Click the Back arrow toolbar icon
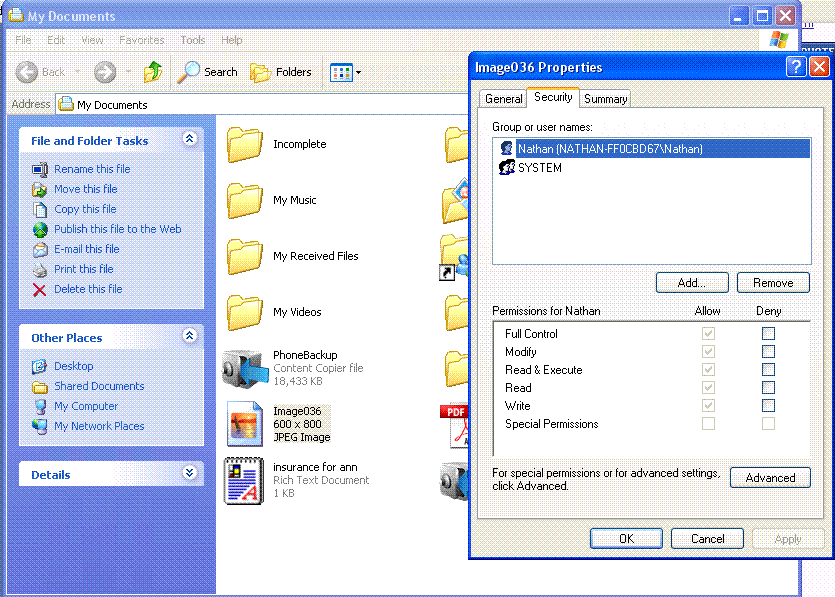835x597 pixels. coord(27,72)
